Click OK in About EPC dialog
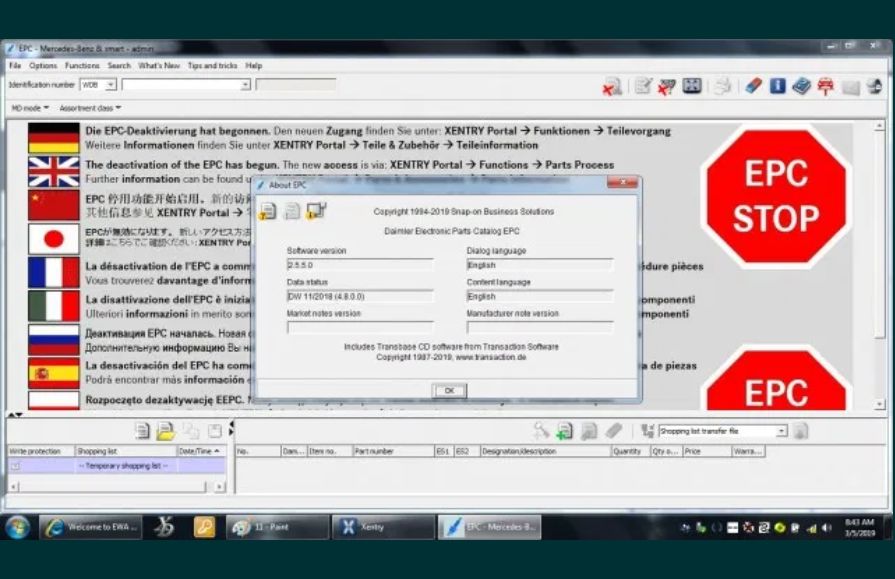 point(449,391)
